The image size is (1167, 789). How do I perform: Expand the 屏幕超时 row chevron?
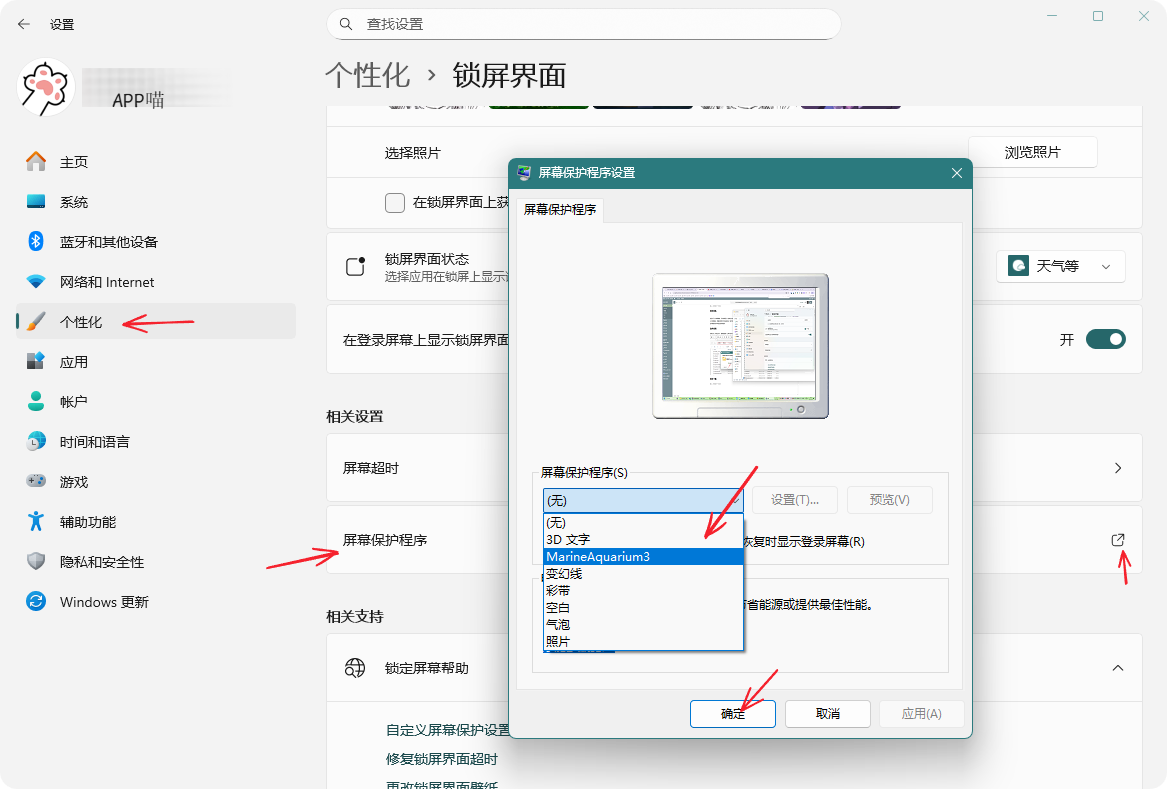click(1118, 468)
